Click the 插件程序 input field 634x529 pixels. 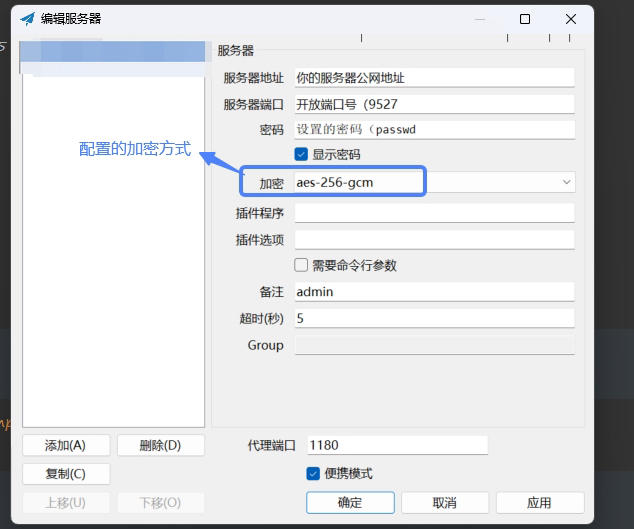(435, 213)
